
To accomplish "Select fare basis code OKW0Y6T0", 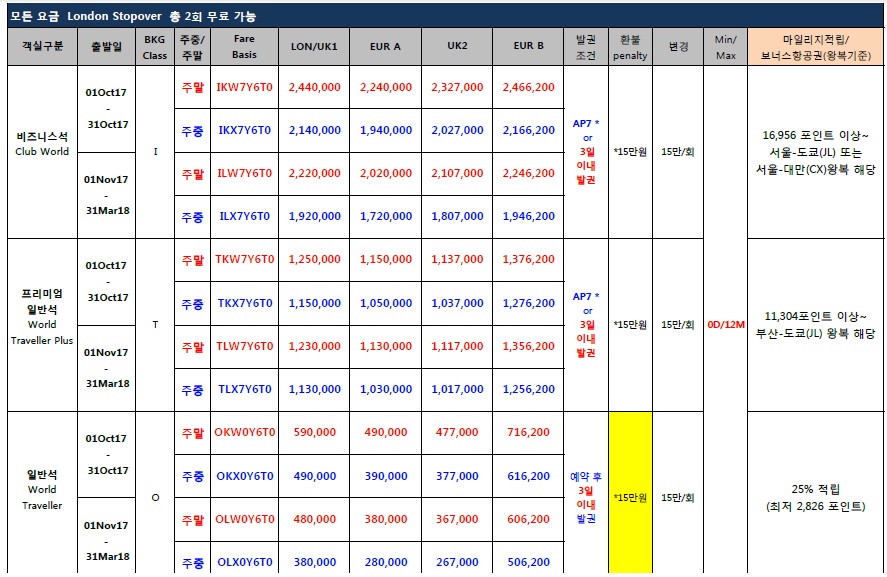I will (x=244, y=433).
